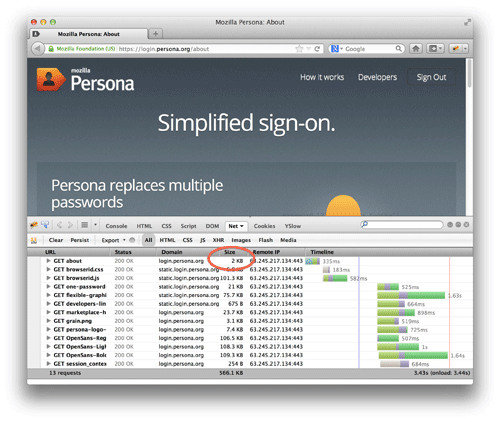This screenshot has width=500, height=422.
Task: Open the How it works link
Action: coord(322,77)
